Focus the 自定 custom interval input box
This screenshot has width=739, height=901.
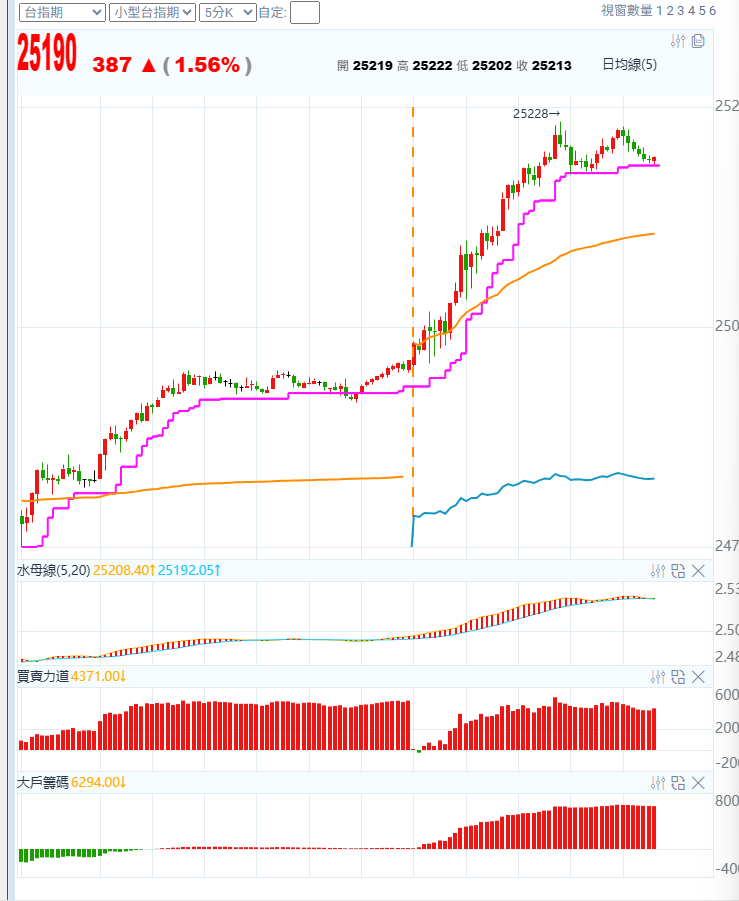[304, 12]
